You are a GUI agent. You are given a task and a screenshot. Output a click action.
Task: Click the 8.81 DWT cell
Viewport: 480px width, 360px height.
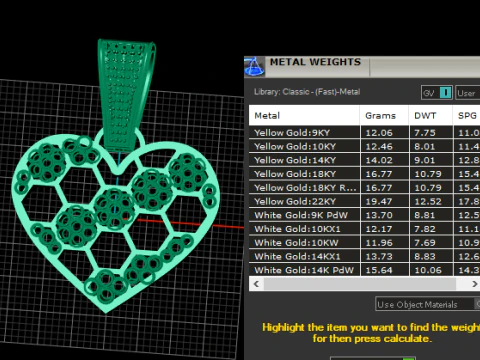point(431,215)
